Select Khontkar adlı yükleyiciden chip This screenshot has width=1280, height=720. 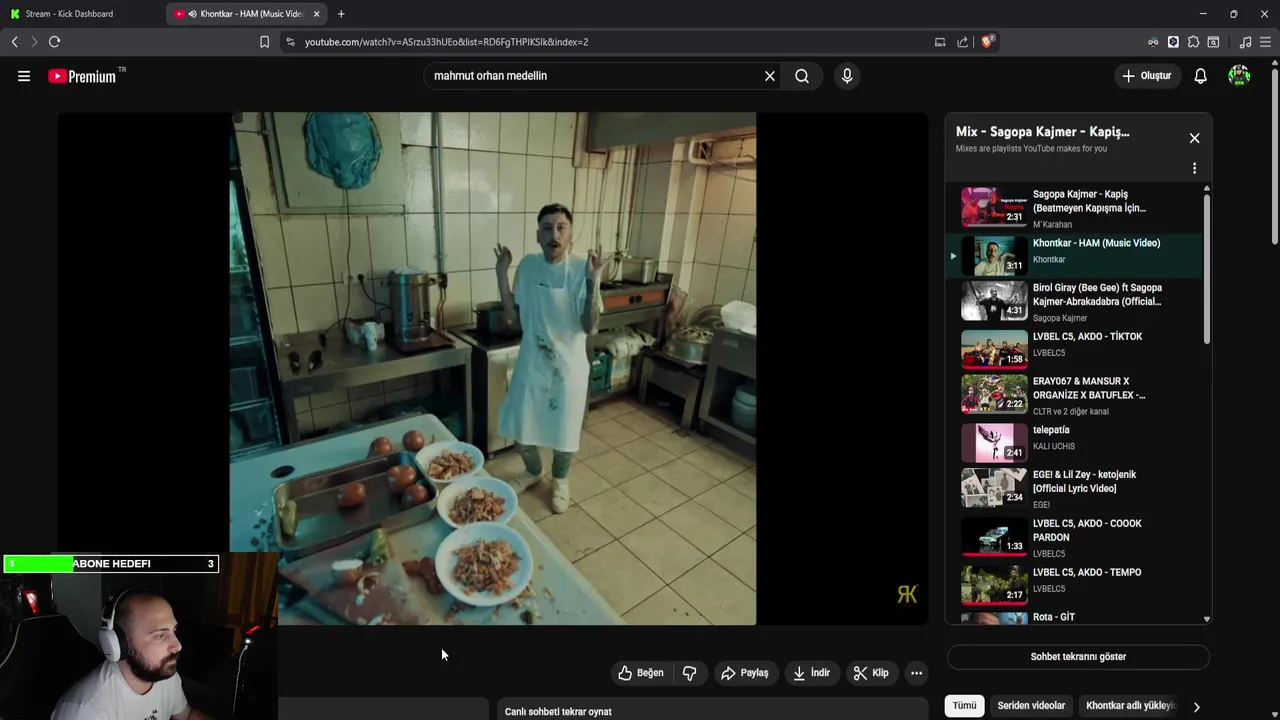point(1129,706)
